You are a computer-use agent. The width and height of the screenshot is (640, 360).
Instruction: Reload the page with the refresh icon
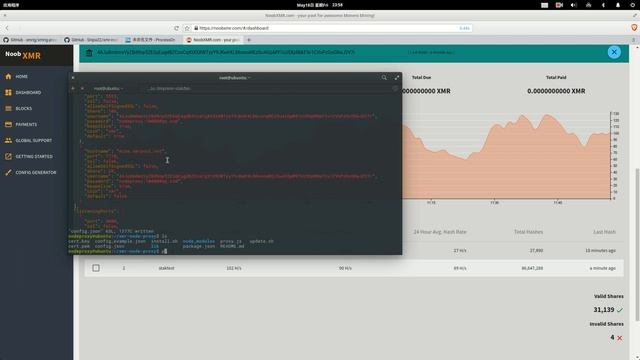click(176, 28)
